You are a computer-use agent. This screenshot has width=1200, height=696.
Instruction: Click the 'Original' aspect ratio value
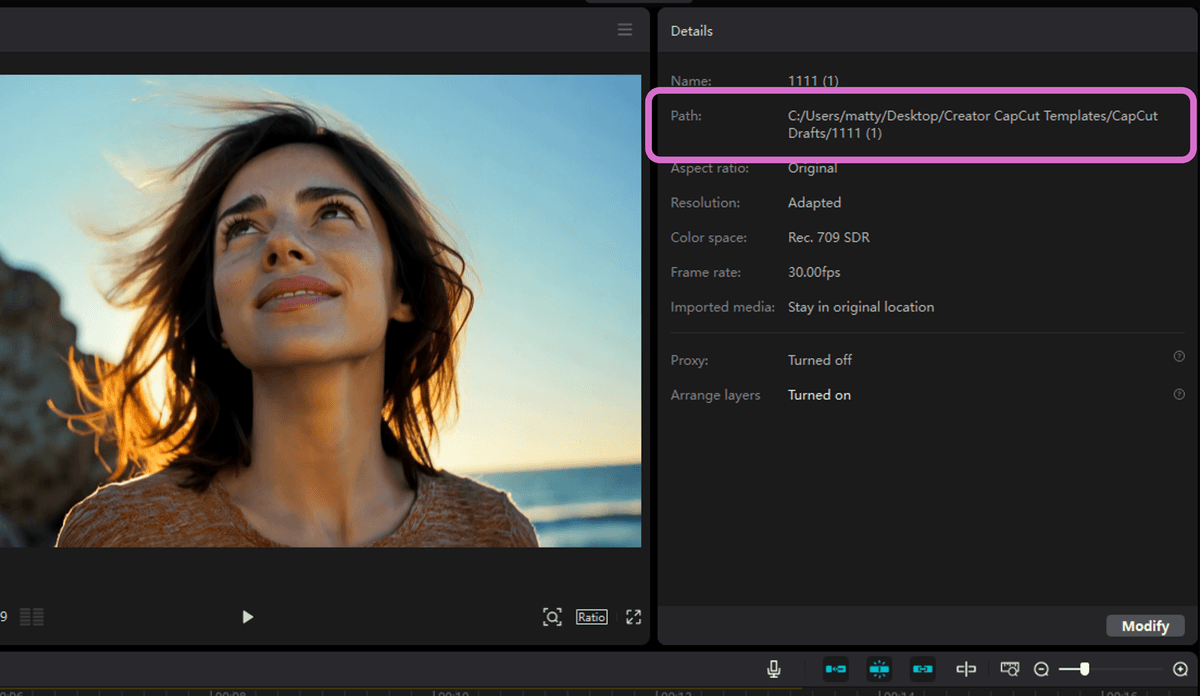point(813,168)
